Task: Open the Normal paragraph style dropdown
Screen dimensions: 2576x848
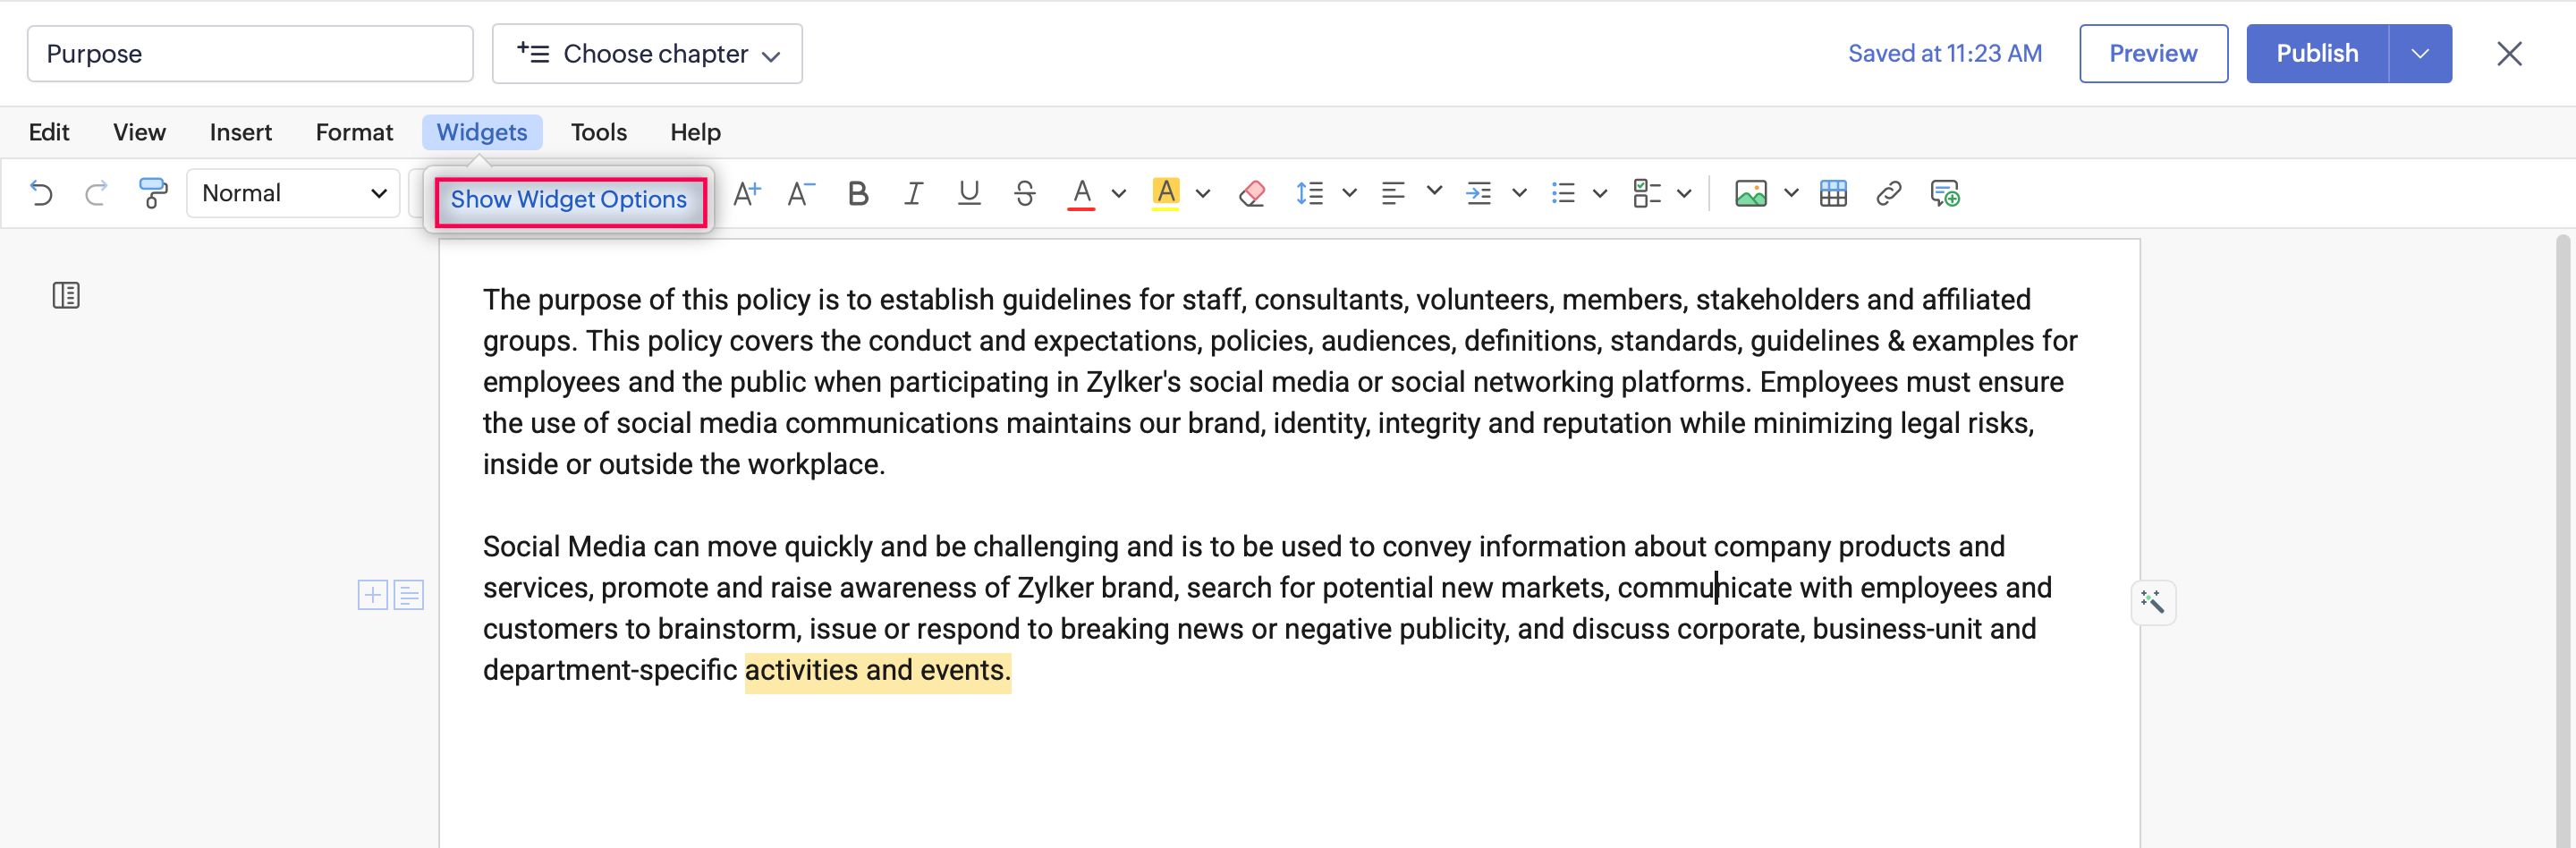Action: 293,193
